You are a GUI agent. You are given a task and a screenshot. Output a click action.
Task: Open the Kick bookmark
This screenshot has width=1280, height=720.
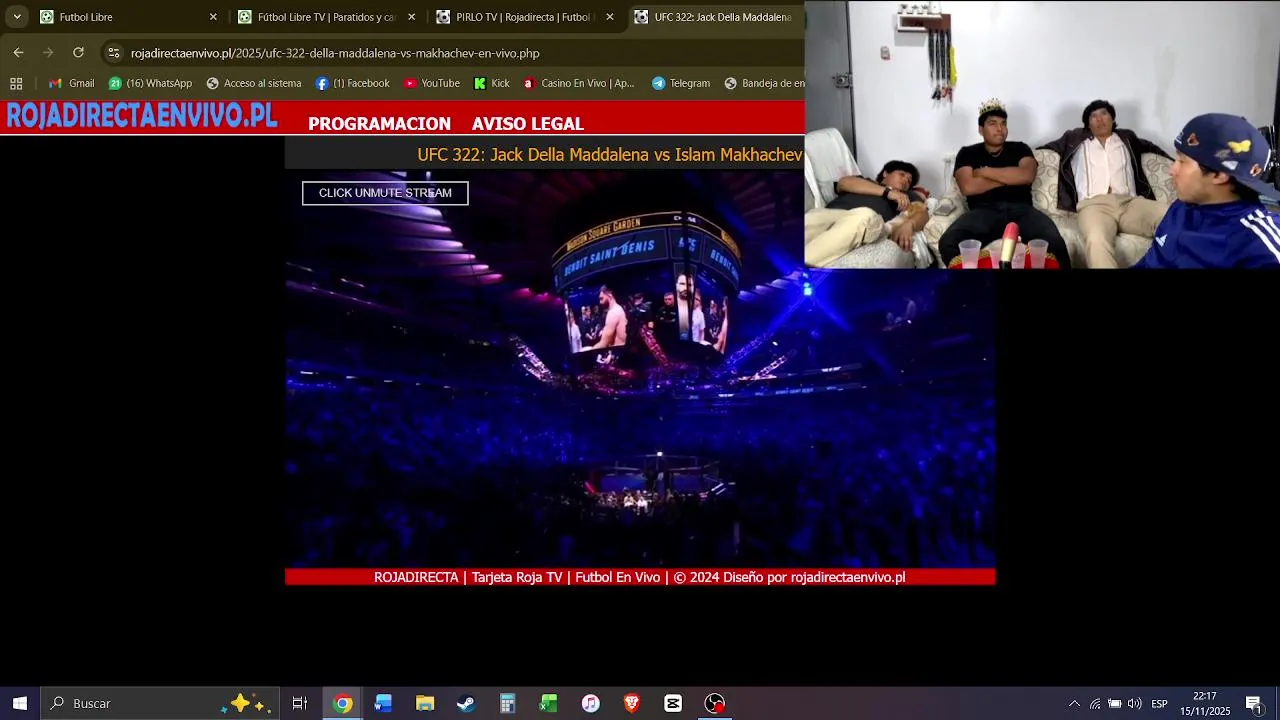491,83
